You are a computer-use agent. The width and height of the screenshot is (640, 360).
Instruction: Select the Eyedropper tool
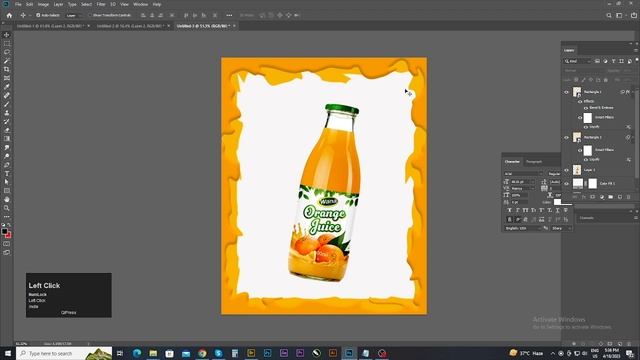[7, 87]
